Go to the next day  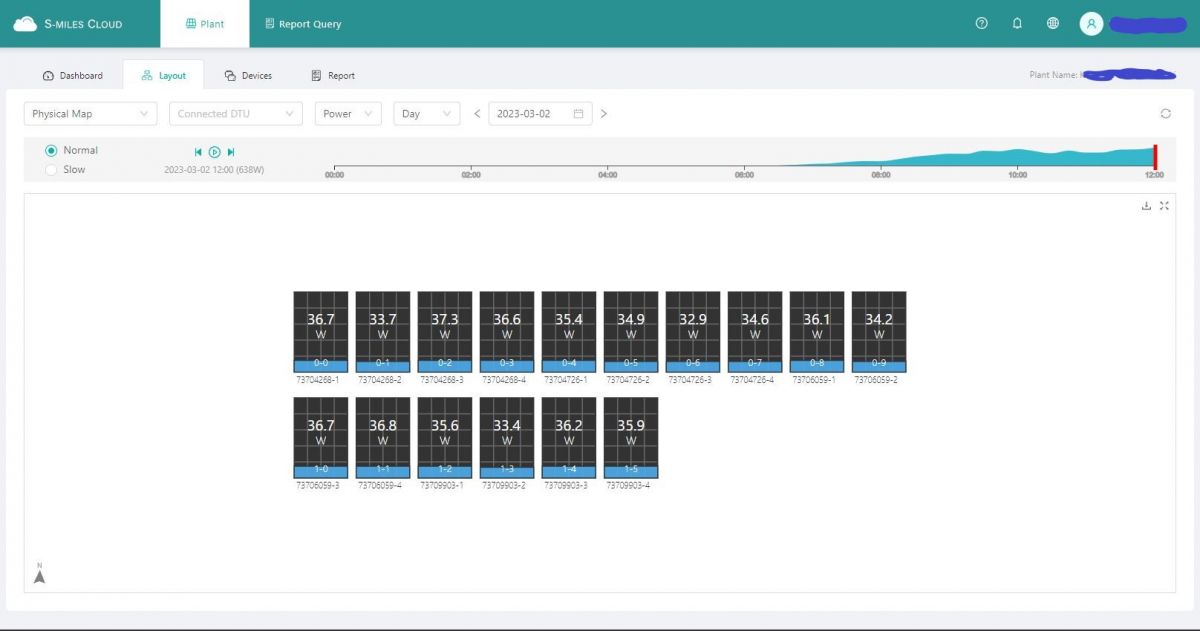(x=604, y=114)
